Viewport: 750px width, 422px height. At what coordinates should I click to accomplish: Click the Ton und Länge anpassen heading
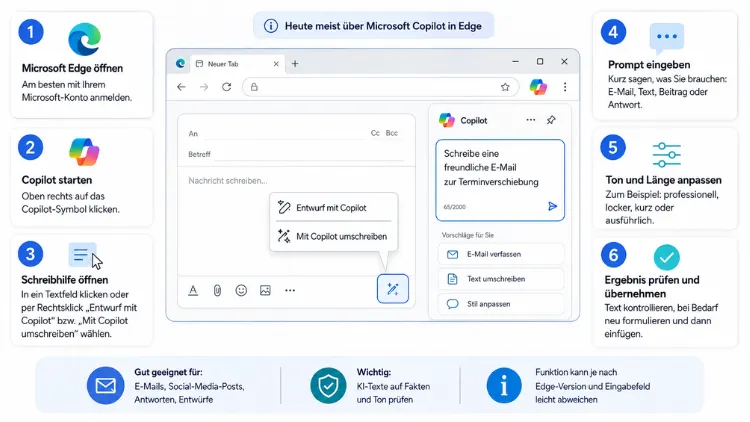tap(663, 180)
